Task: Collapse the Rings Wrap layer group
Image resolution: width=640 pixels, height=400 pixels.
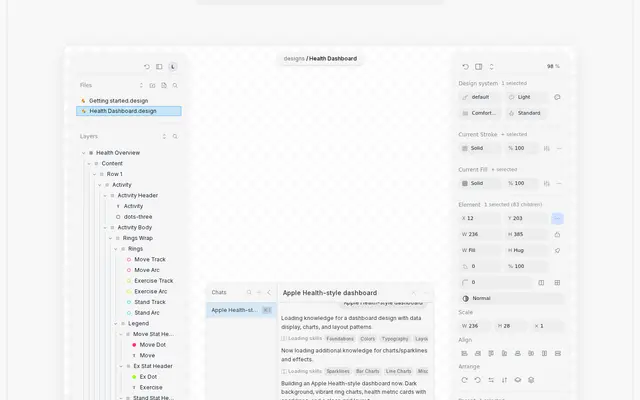Action: (110, 238)
